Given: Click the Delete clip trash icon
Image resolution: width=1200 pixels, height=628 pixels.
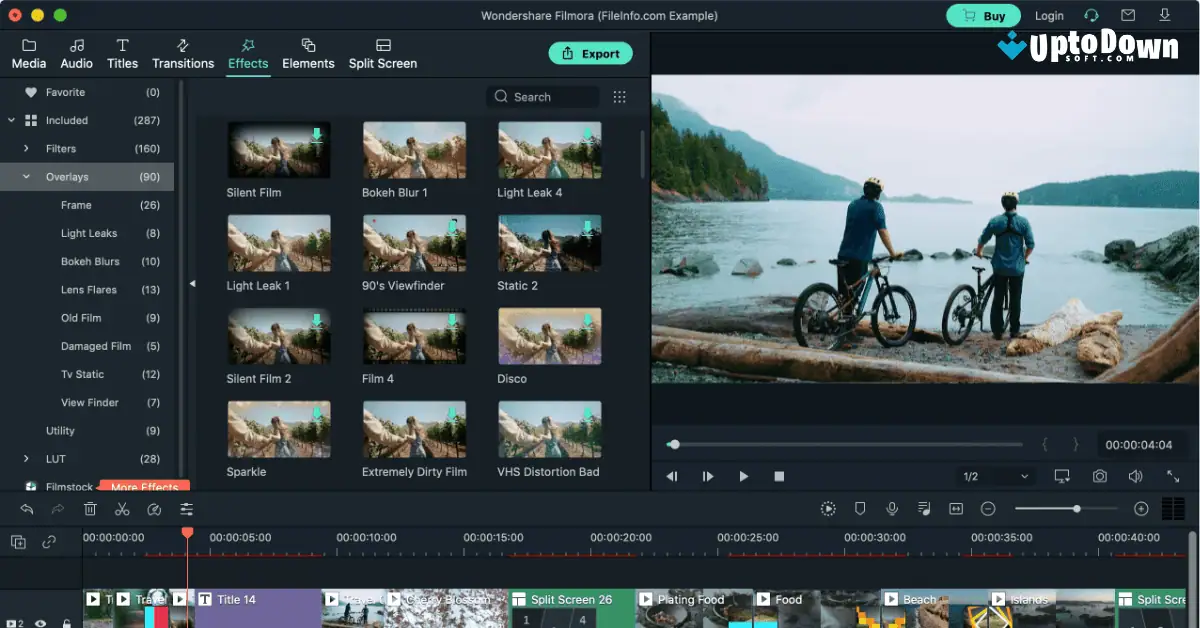Looking at the screenshot, I should coord(90,509).
